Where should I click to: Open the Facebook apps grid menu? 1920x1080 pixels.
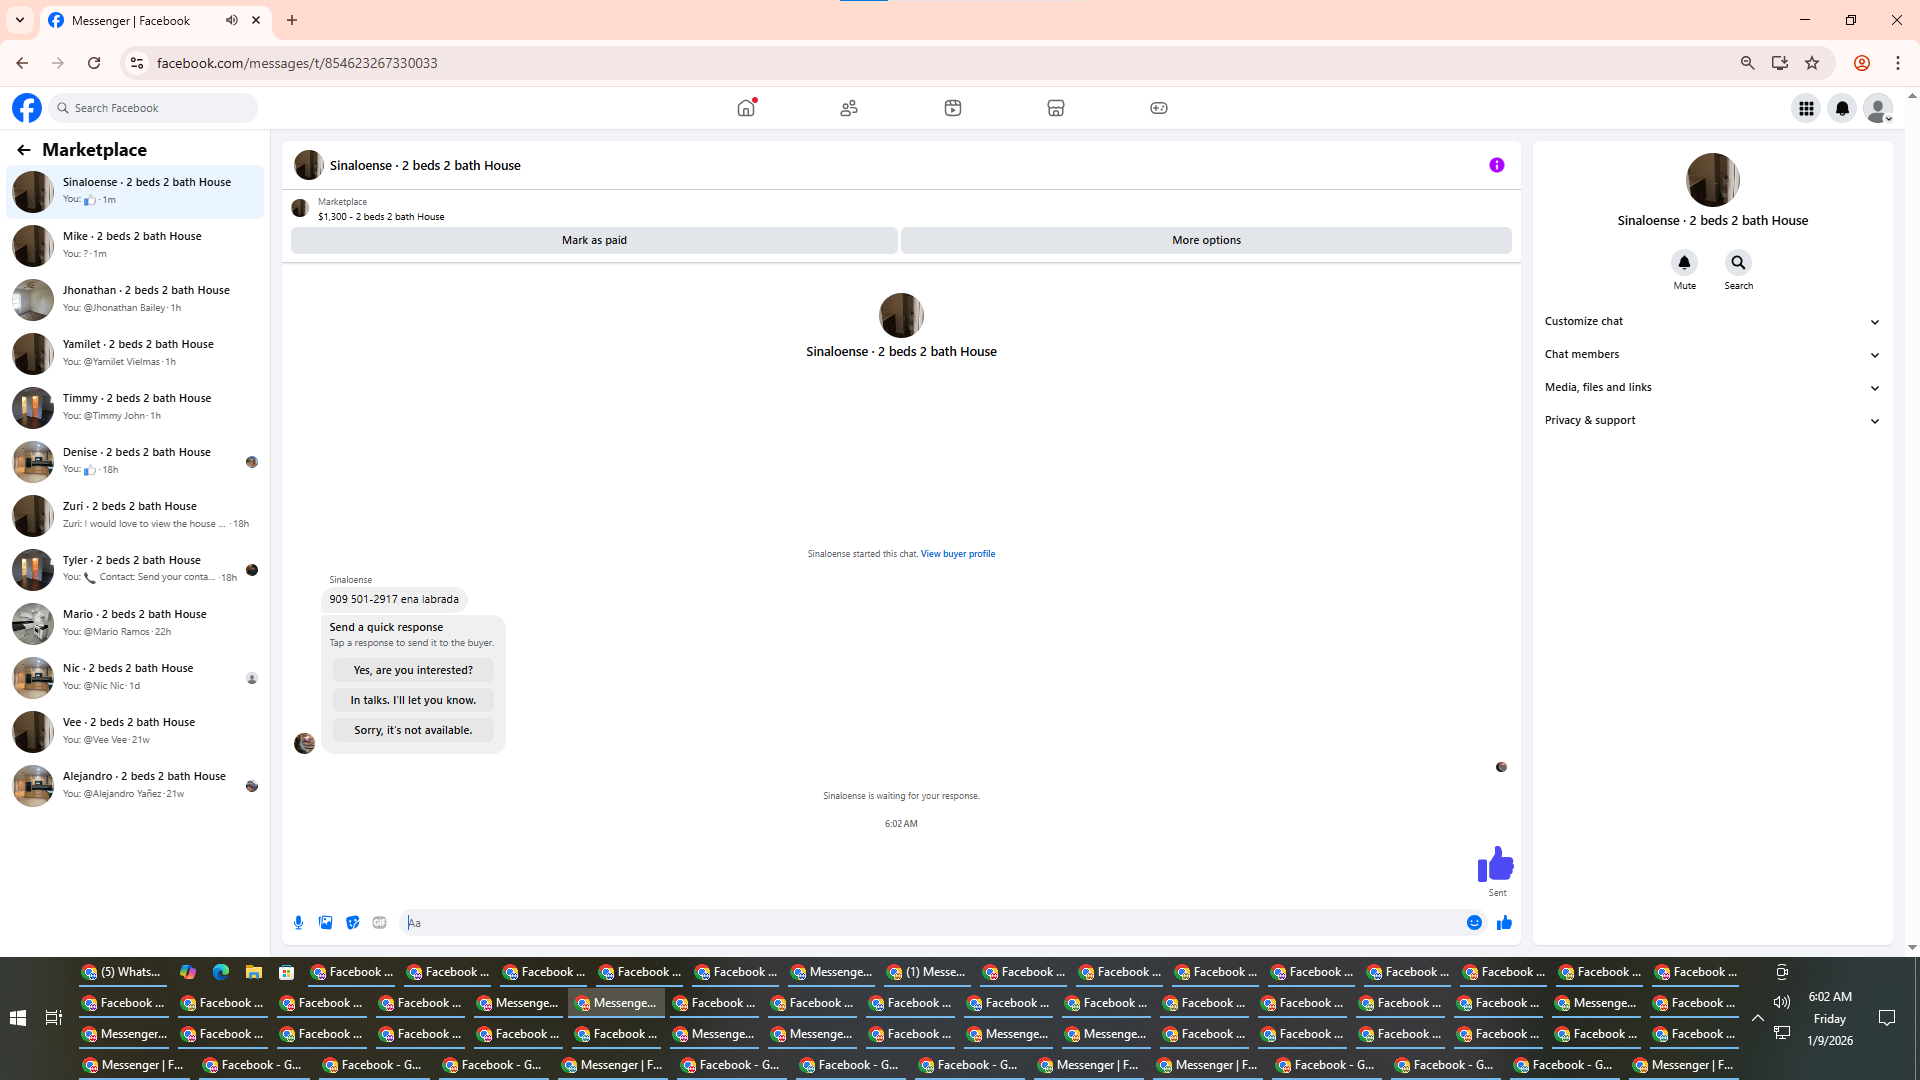tap(1806, 108)
